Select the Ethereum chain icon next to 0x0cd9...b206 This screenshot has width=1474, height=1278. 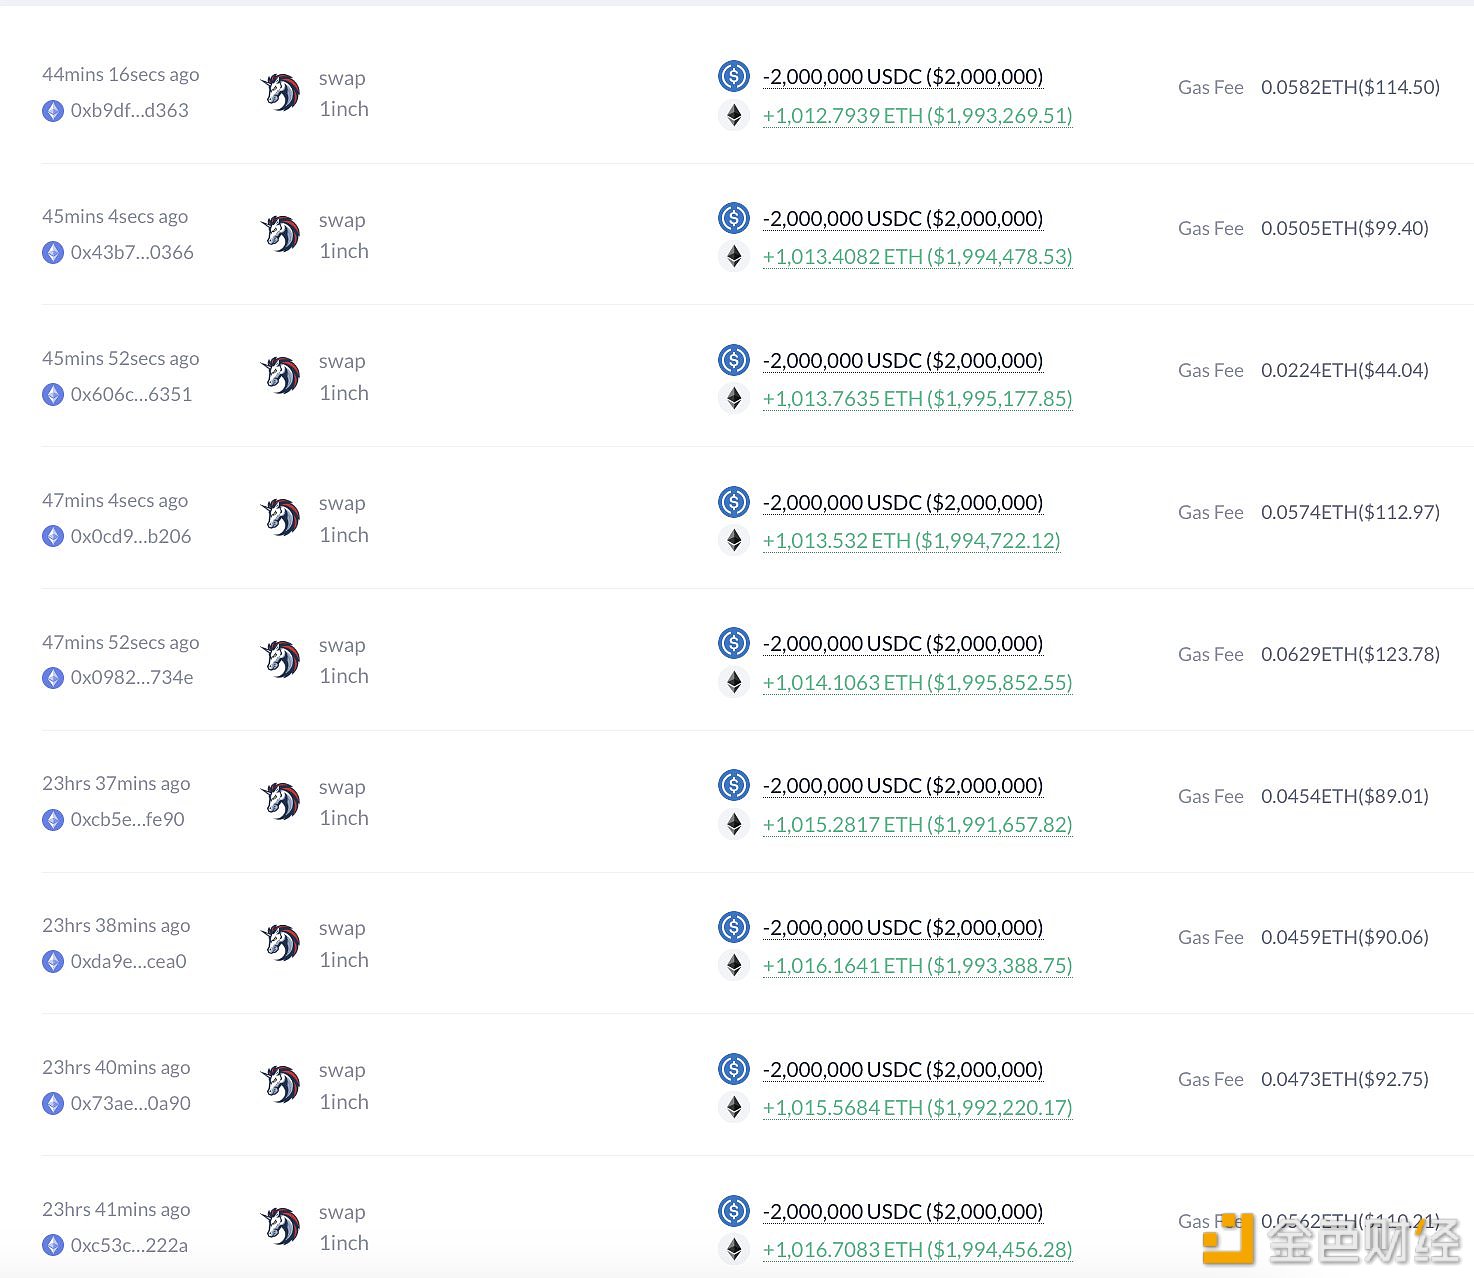53,537
